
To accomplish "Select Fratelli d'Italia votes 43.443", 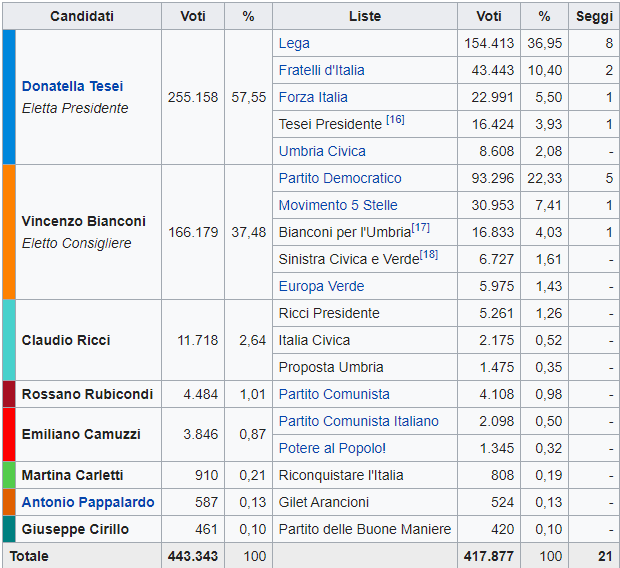I will point(492,70).
